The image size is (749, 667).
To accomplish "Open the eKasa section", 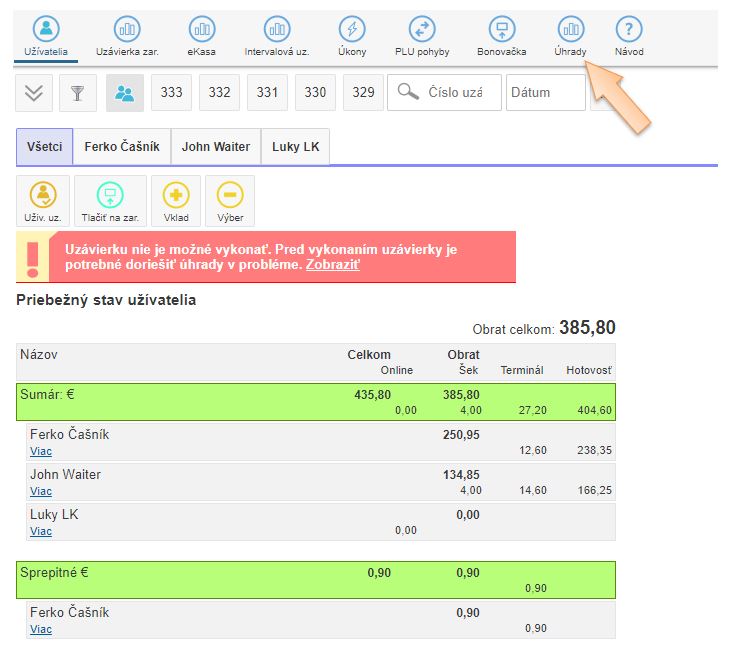I will 201,30.
